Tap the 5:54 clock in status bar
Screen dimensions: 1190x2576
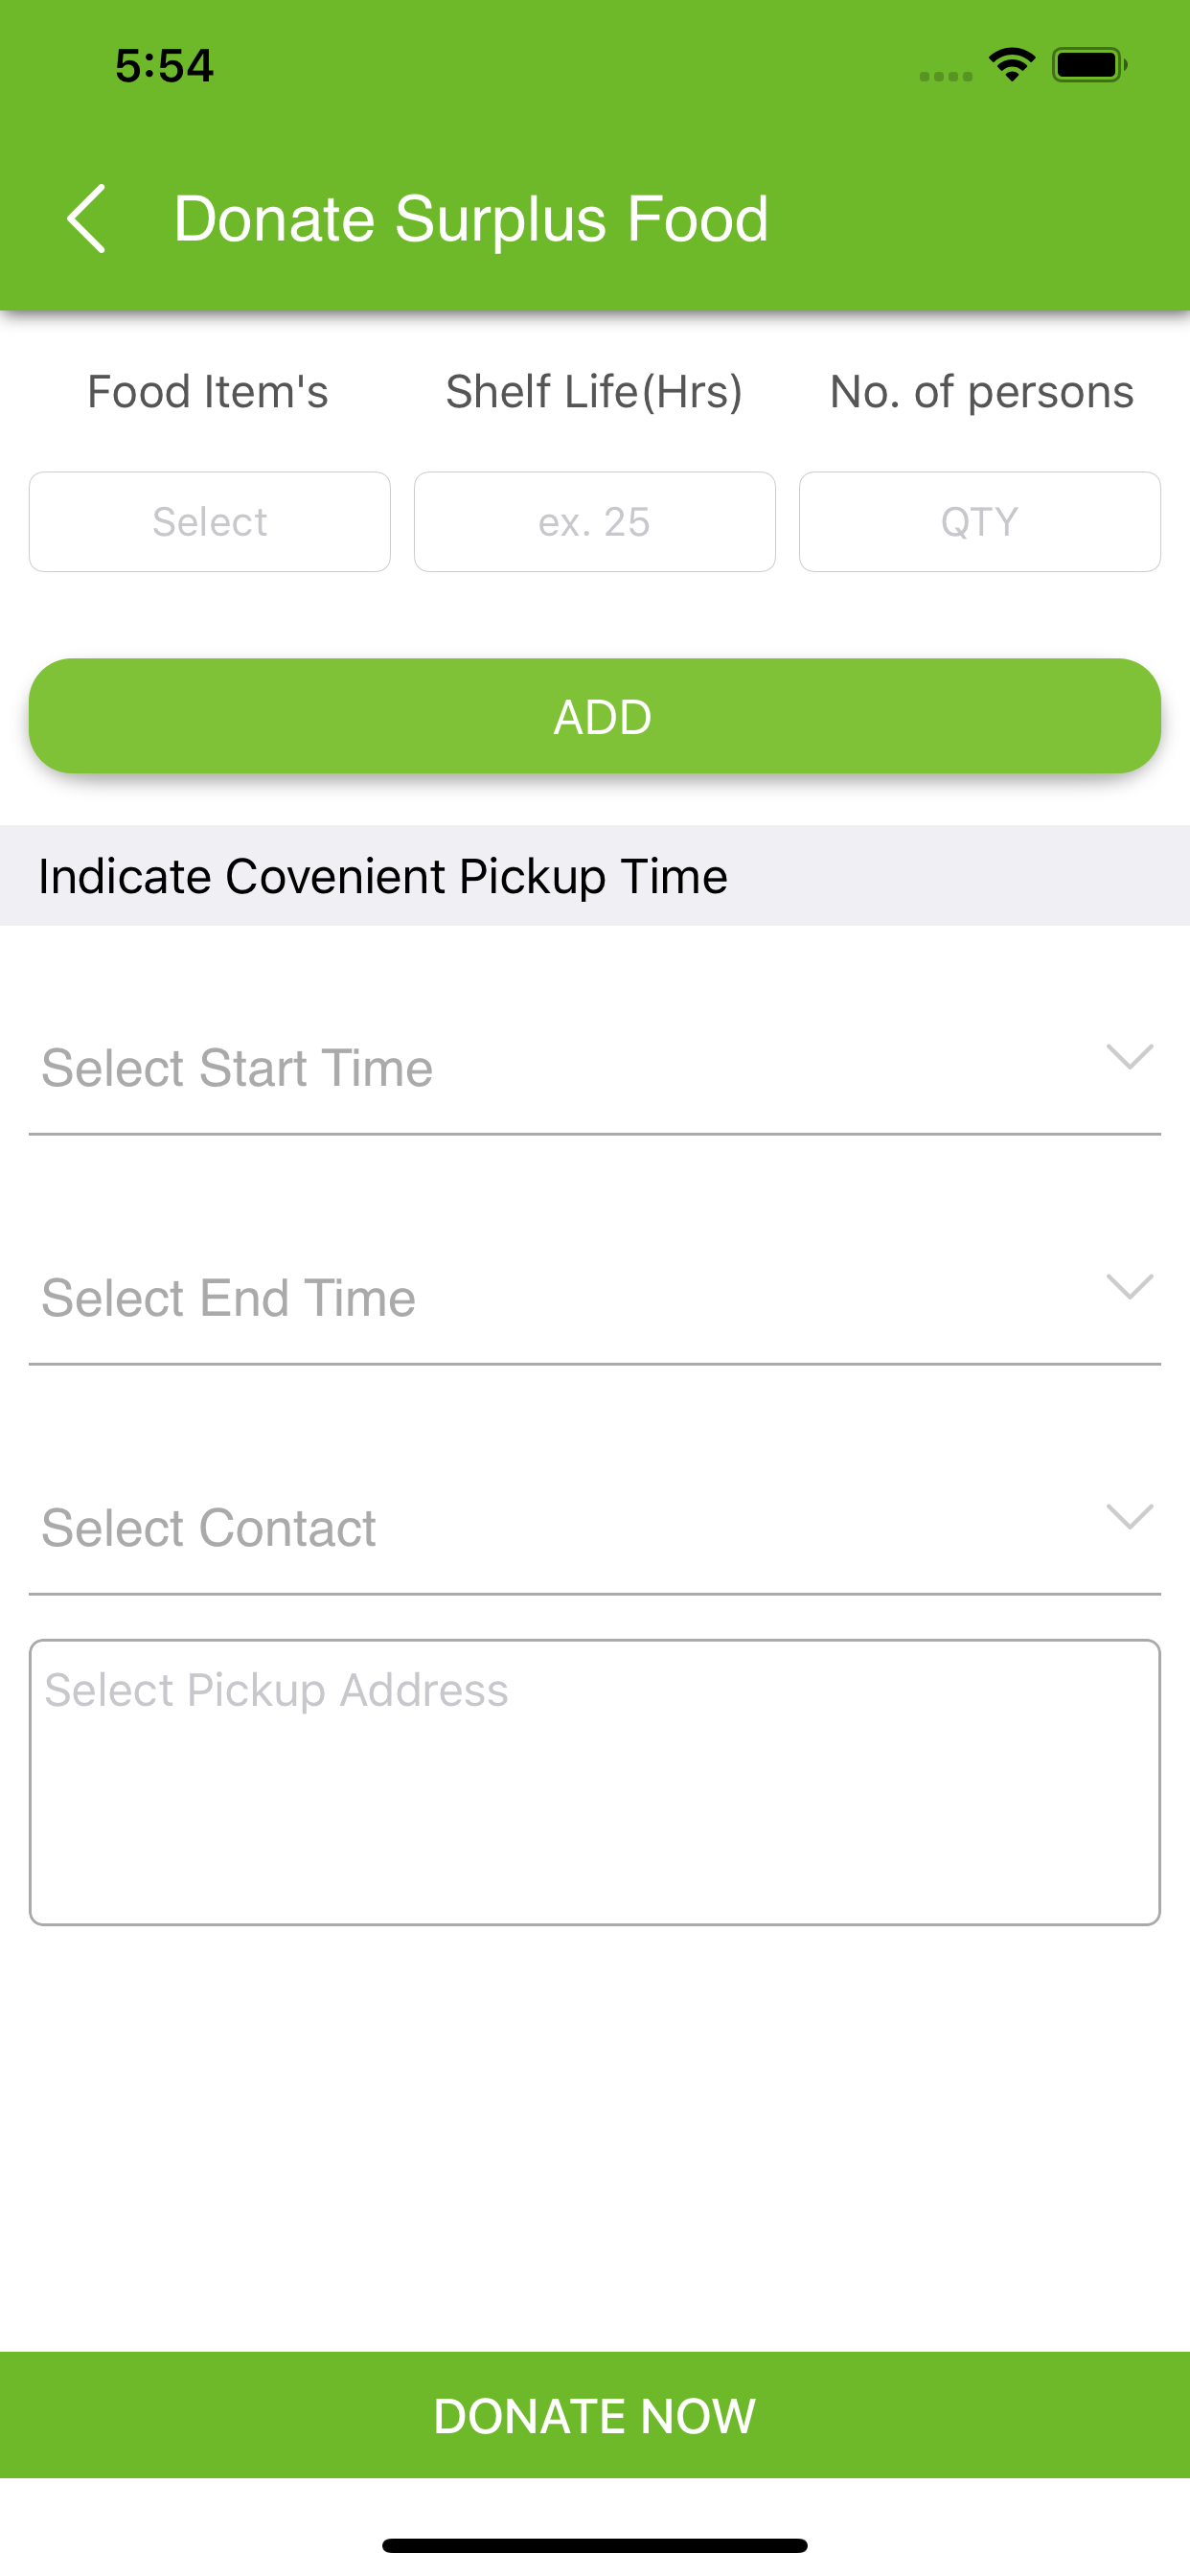[164, 66]
